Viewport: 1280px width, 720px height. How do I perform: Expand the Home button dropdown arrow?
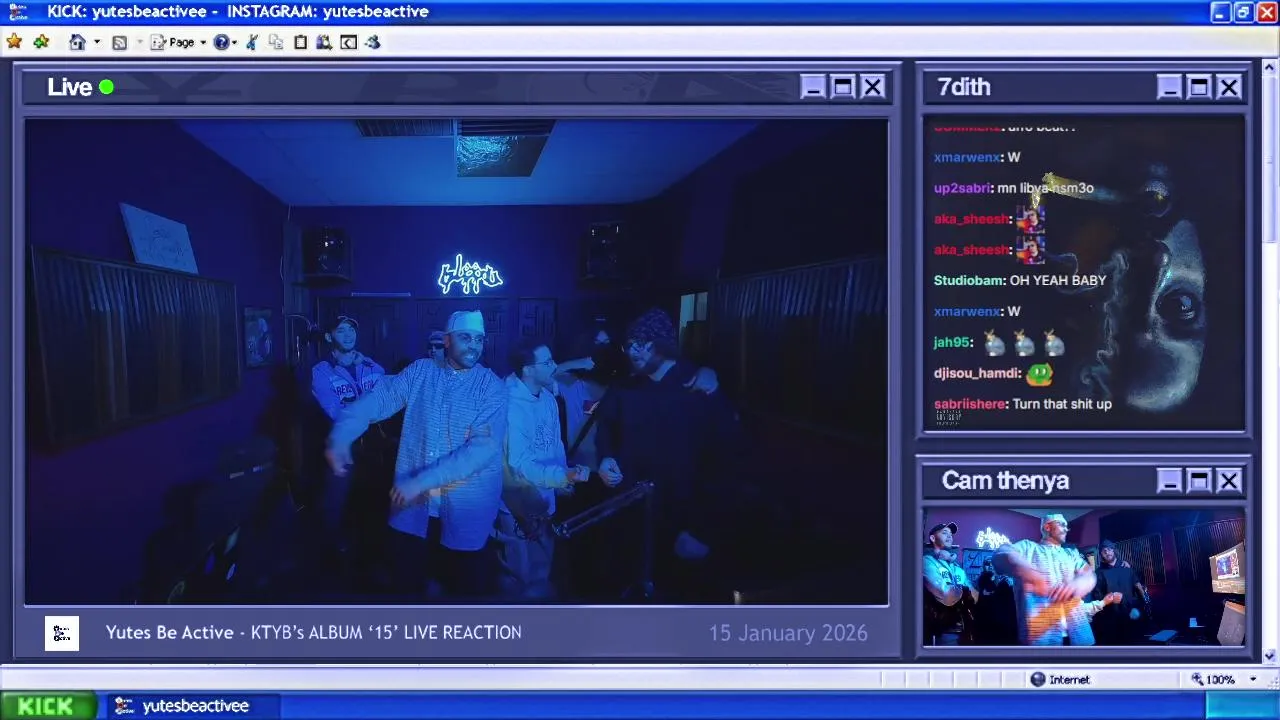click(97, 42)
